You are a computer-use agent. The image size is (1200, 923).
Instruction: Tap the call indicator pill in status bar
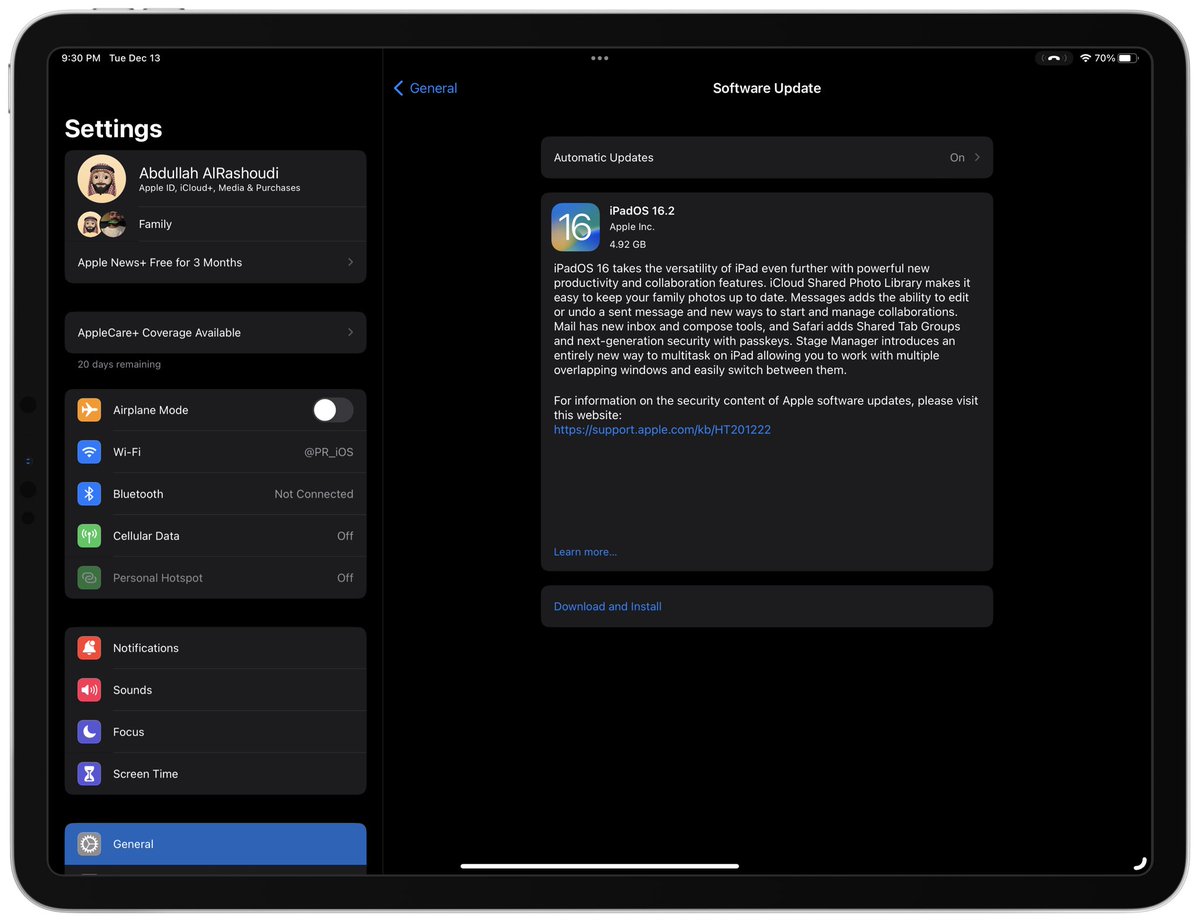pos(1054,58)
